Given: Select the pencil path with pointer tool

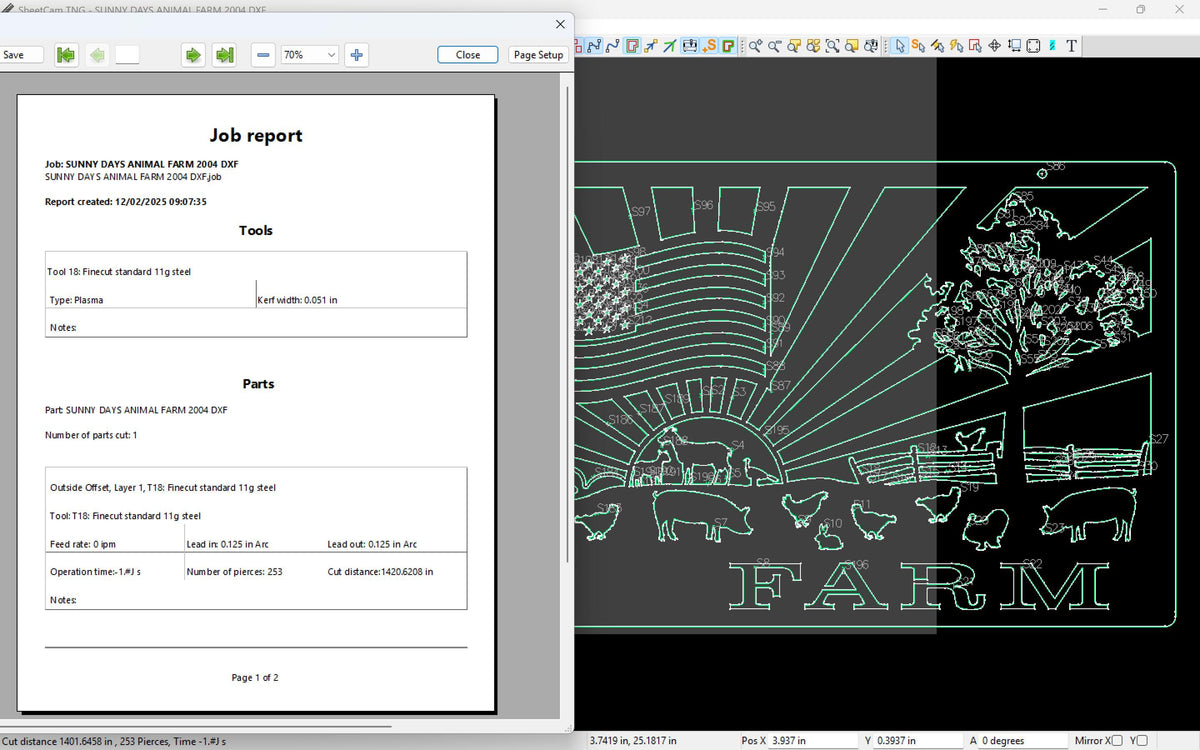Looking at the screenshot, I should point(938,46).
